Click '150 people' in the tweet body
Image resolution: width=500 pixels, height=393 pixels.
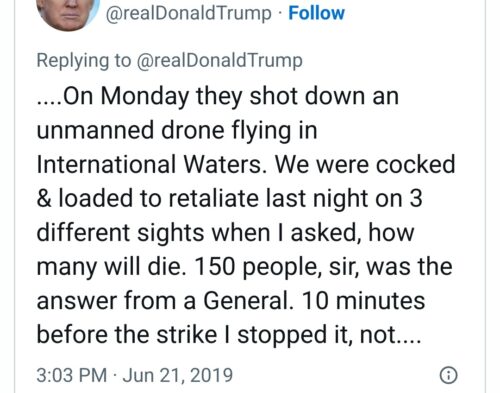pos(257,267)
